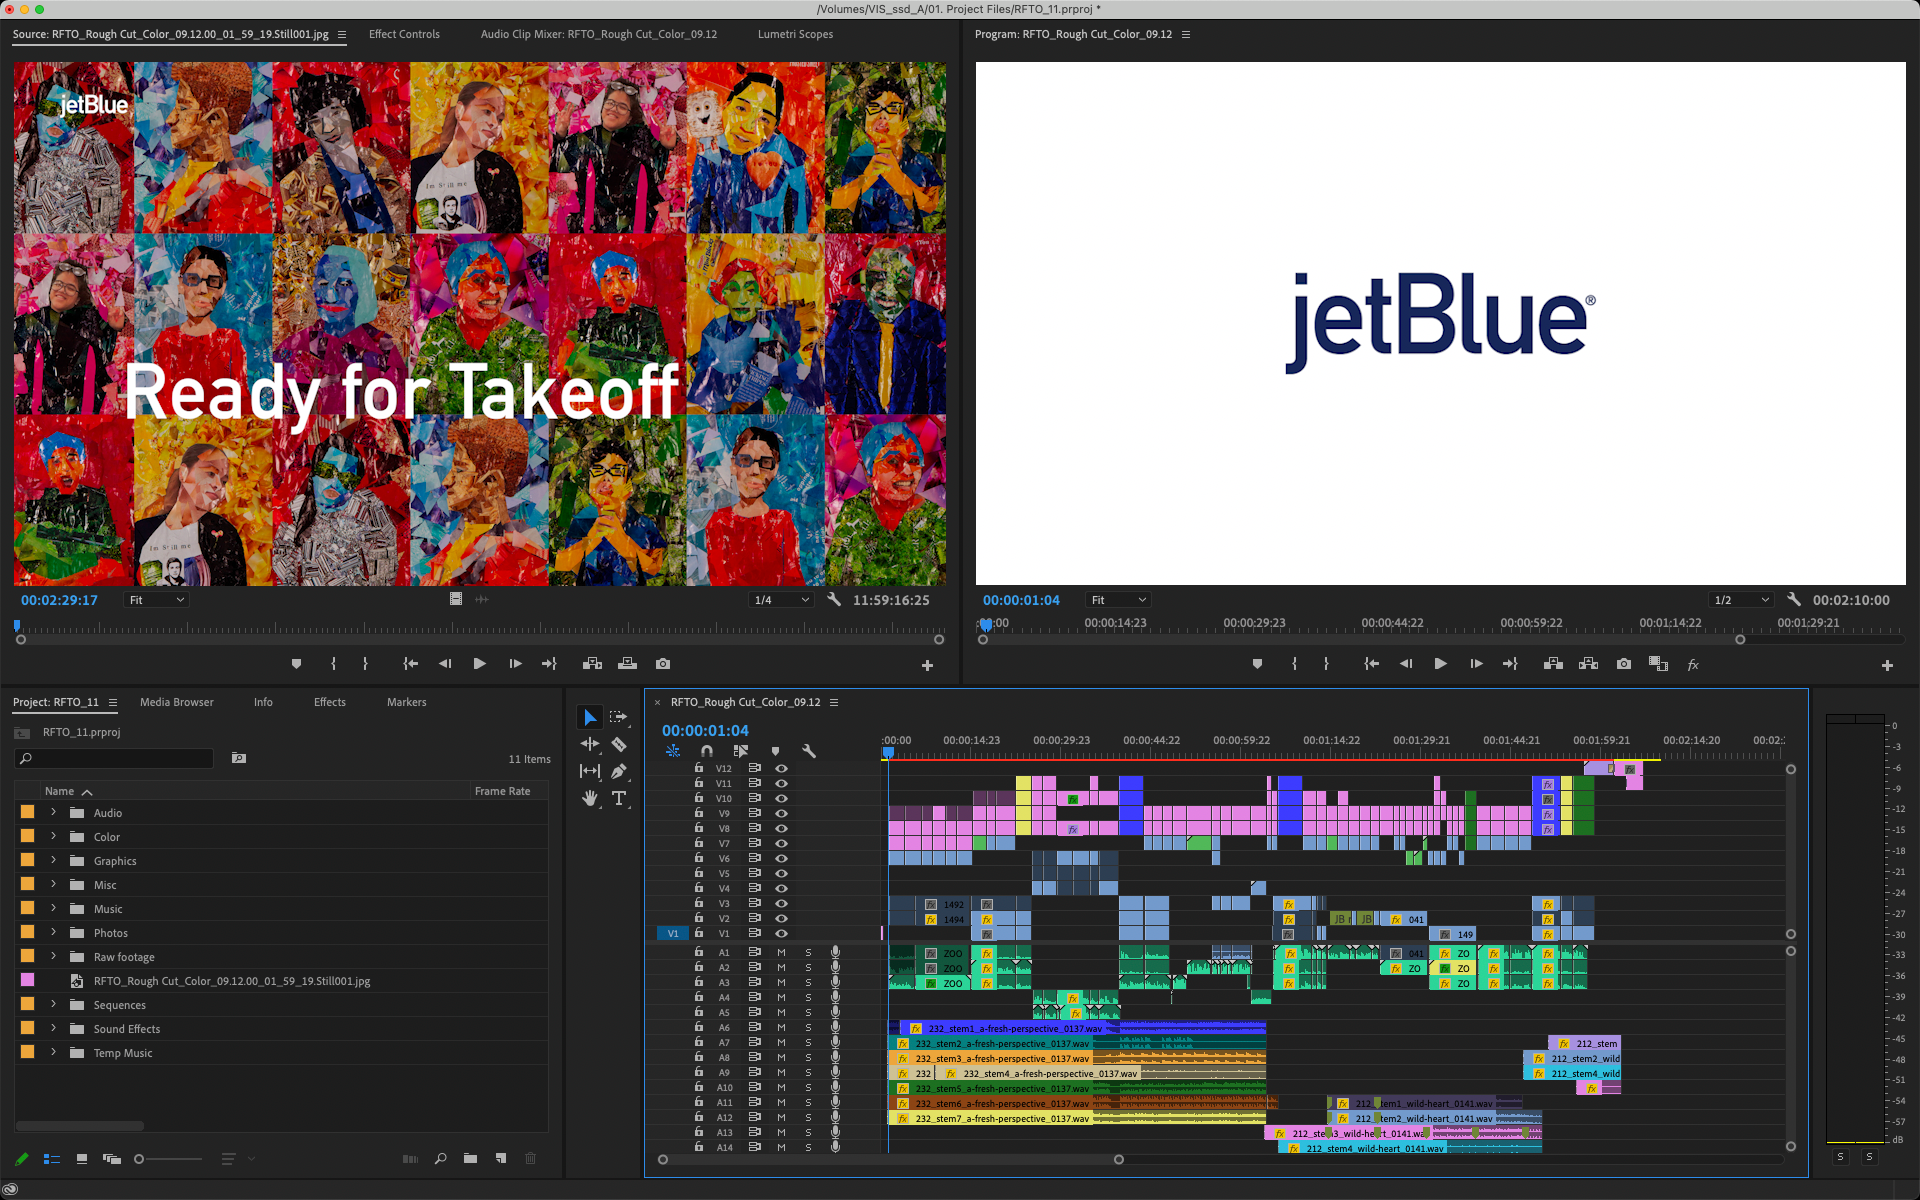Click Find magnifier in Project panel
Screen dimensions: 1920x1200
coord(440,1159)
